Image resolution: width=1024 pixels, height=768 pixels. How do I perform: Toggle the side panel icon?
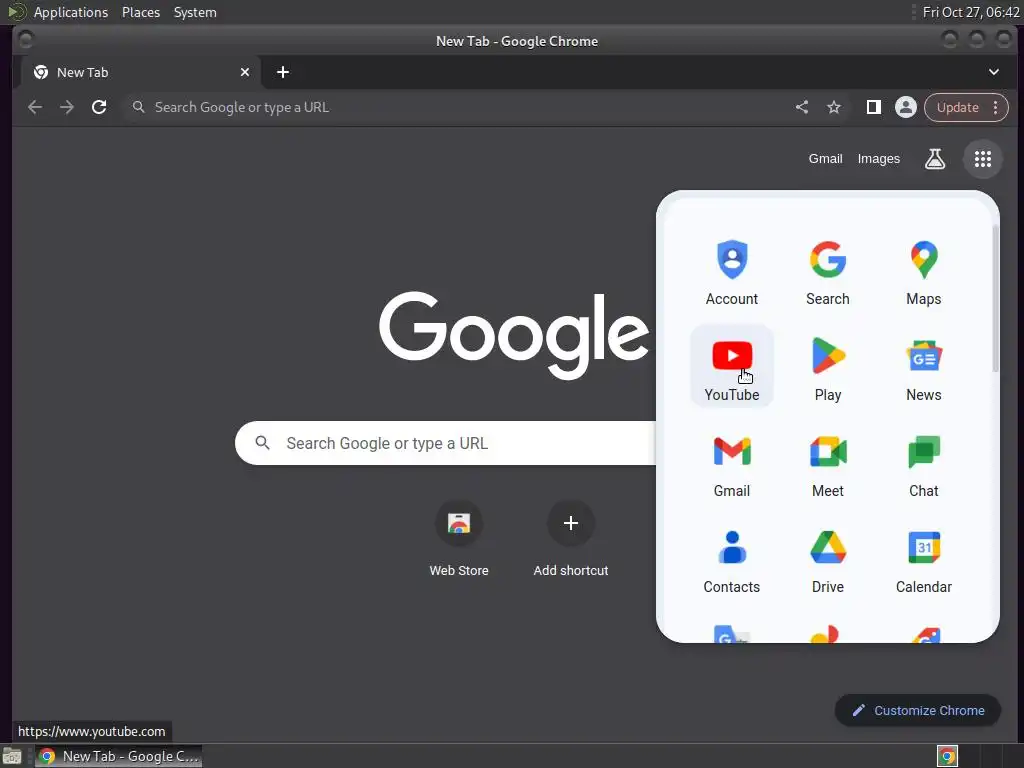(873, 107)
